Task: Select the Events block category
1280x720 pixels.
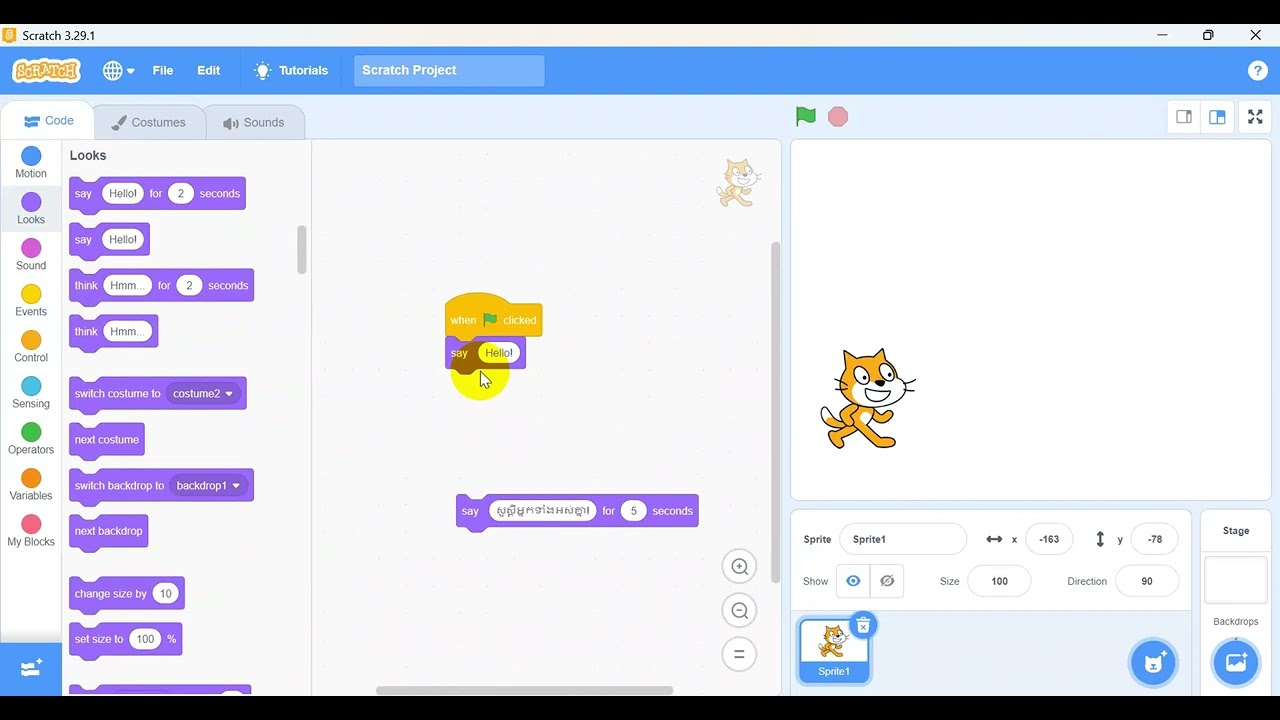Action: 31,301
